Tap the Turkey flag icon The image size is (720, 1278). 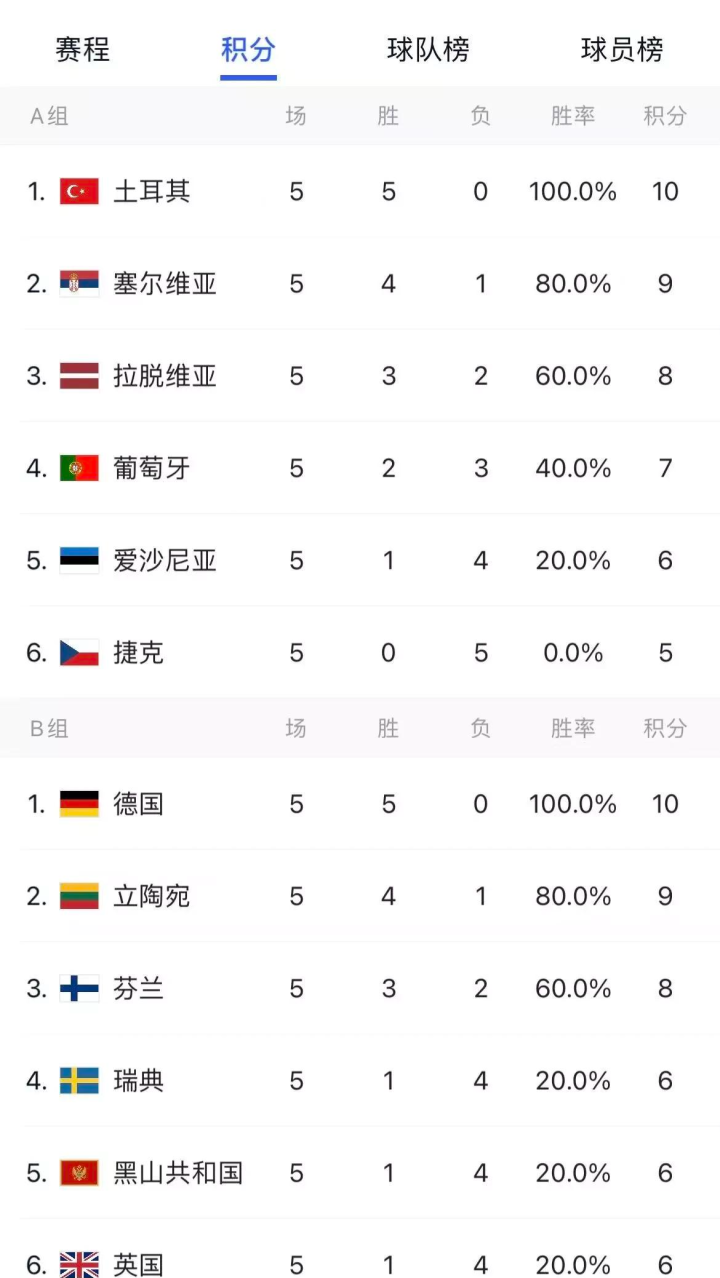point(79,191)
